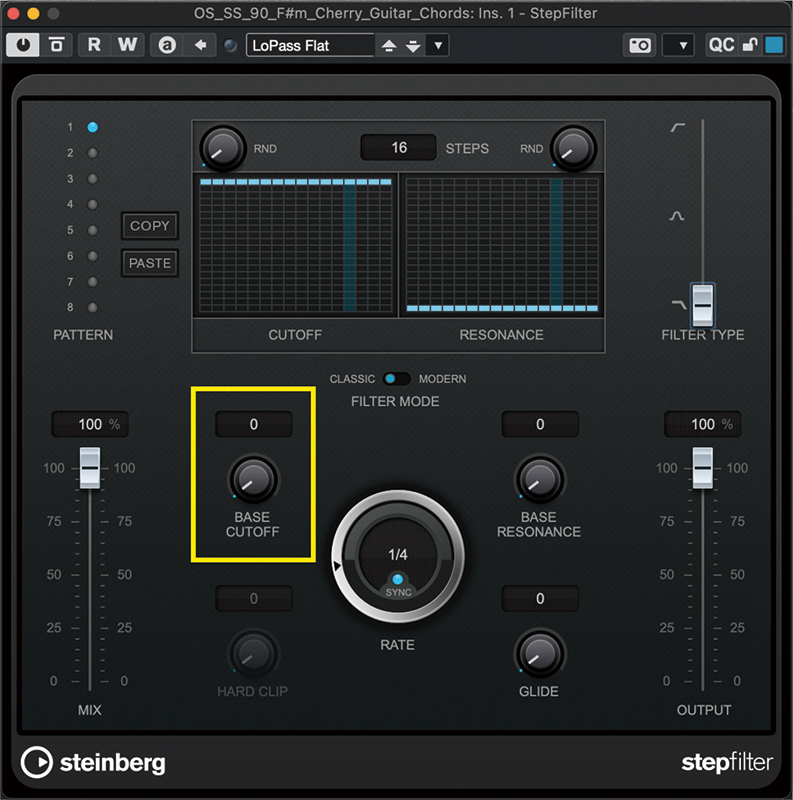The height and width of the screenshot is (800, 793).
Task: Open the LoPass Flat preset name field
Action: (x=310, y=45)
